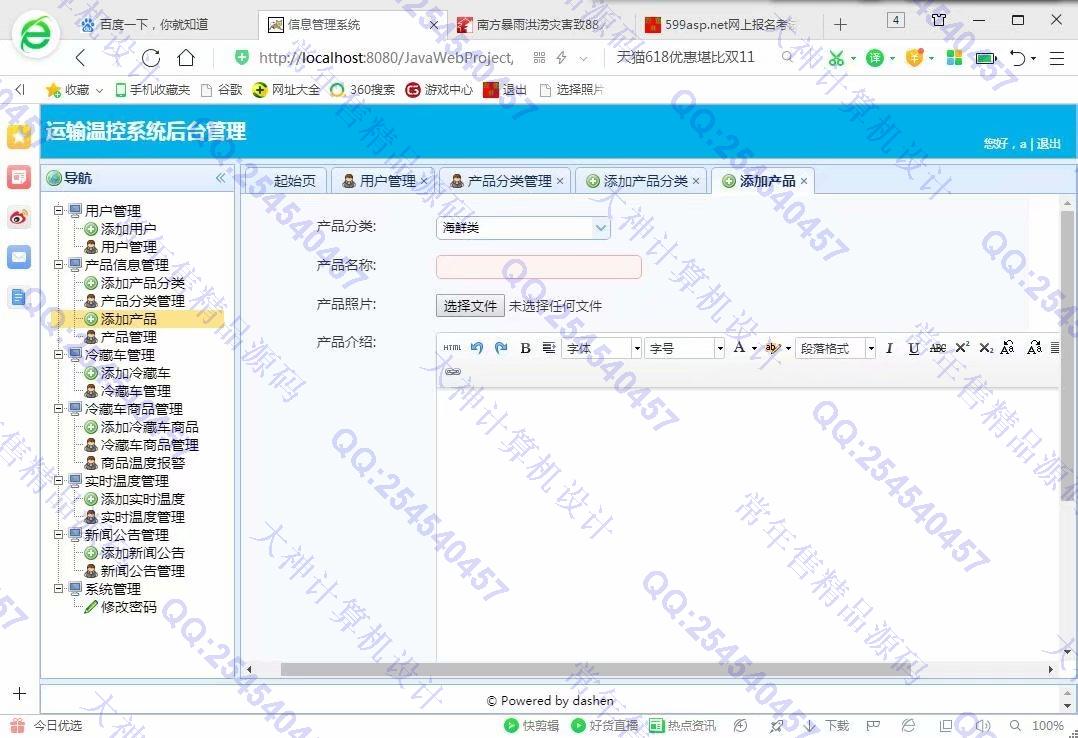Viewport: 1078px width, 738px height.
Task: Click the browser address bar URL
Action: (x=386, y=58)
